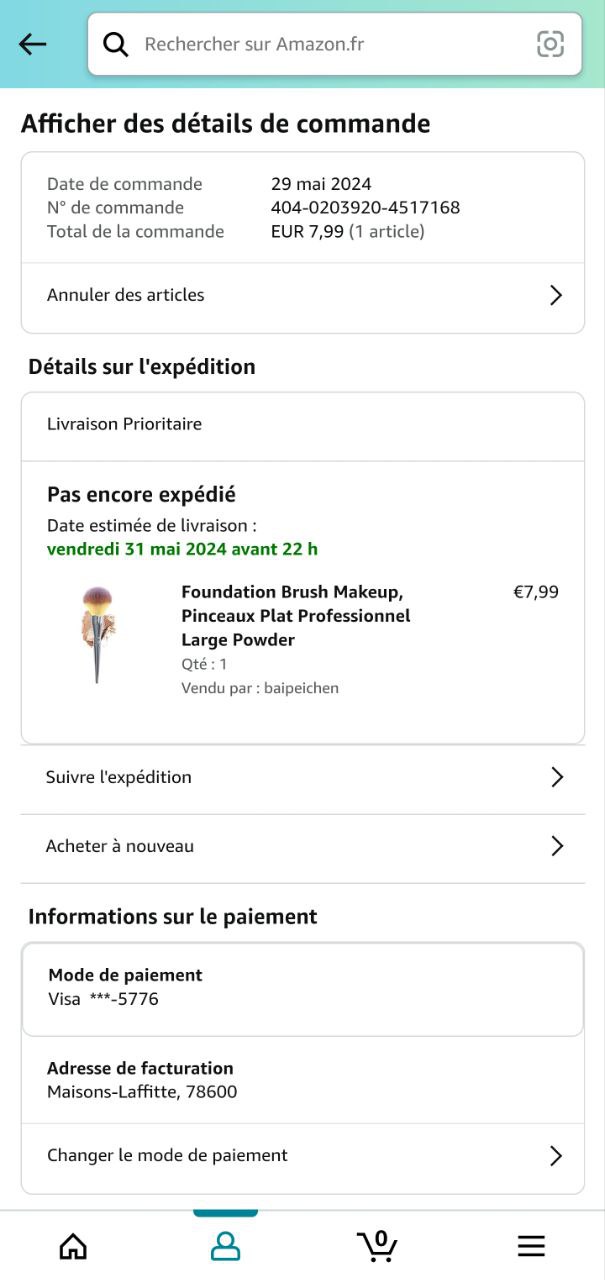Expand the Annuler des articles chevron
605x1280 pixels.
pyautogui.click(x=556, y=295)
